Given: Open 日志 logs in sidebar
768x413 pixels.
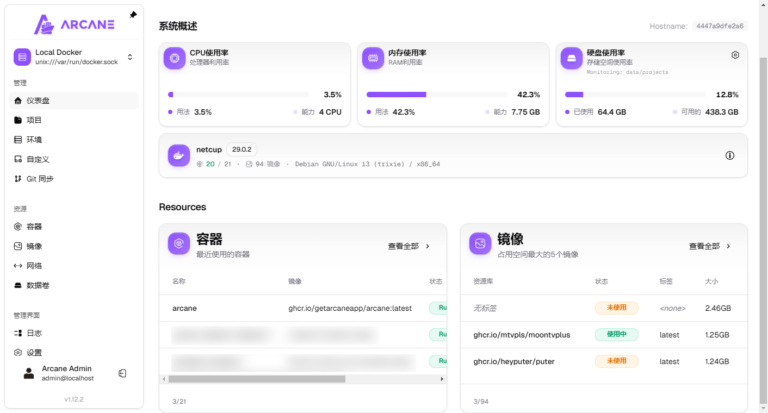Looking at the screenshot, I should tap(74, 333).
